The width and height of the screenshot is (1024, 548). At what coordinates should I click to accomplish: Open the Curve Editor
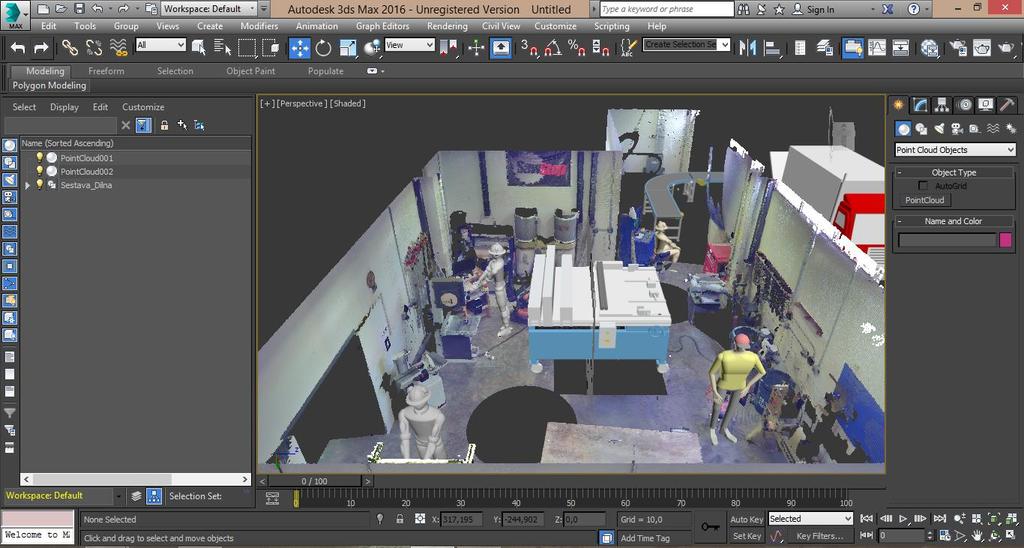[876, 48]
